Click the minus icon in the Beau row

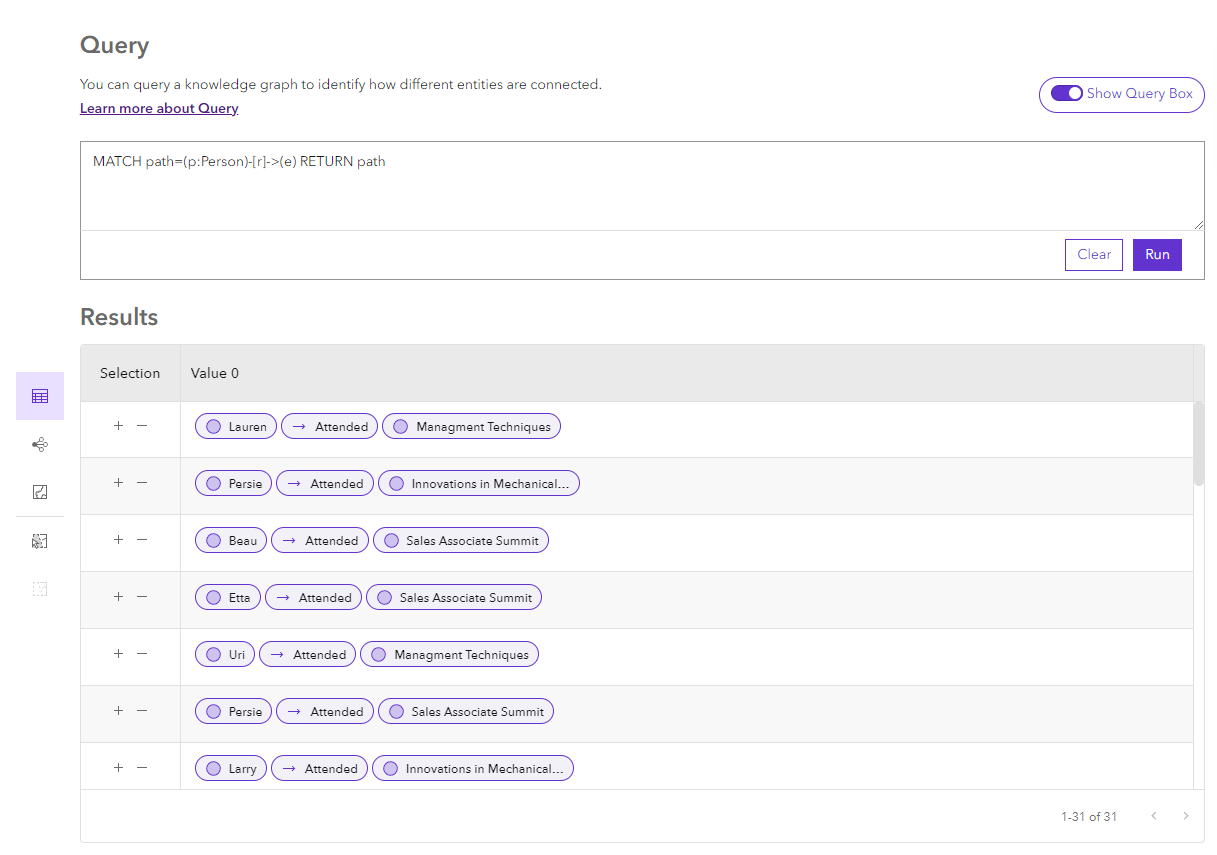click(x=142, y=539)
